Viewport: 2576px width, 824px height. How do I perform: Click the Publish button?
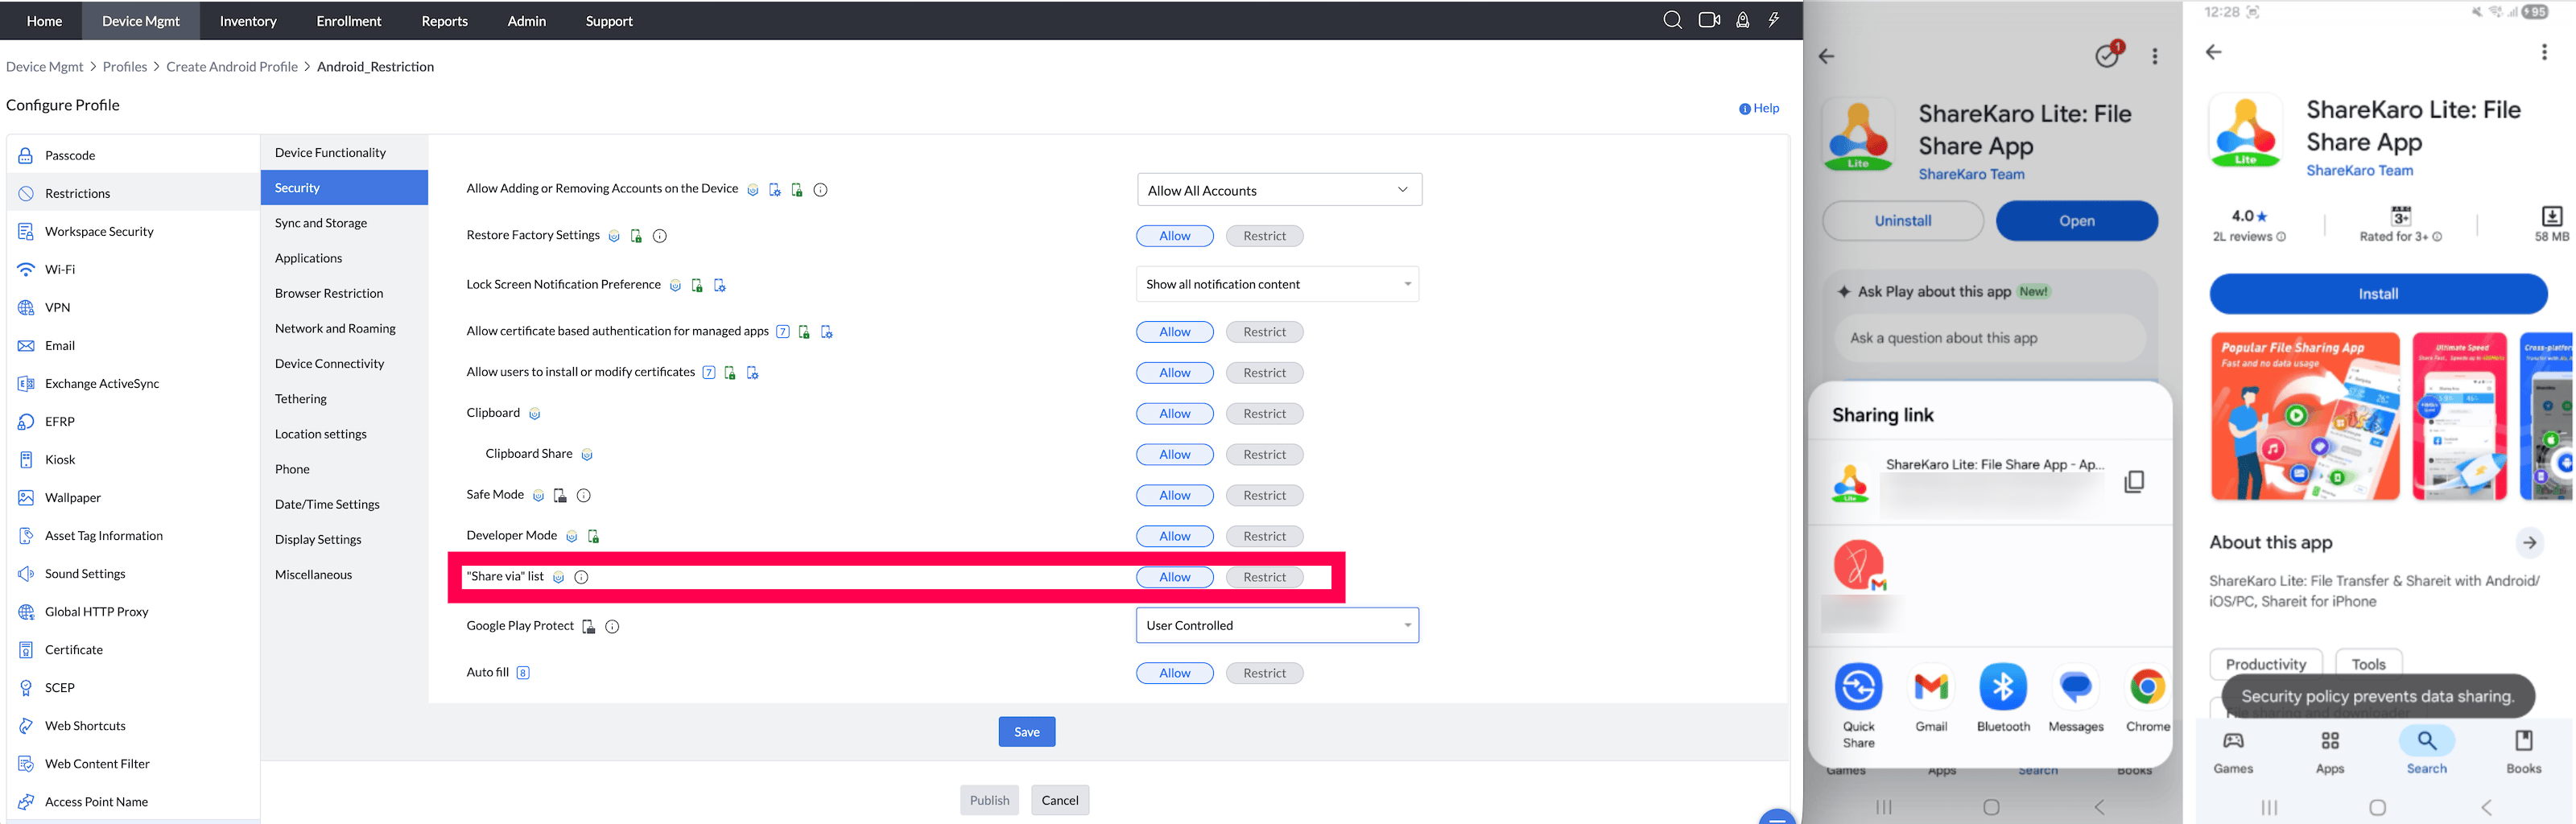tap(990, 800)
